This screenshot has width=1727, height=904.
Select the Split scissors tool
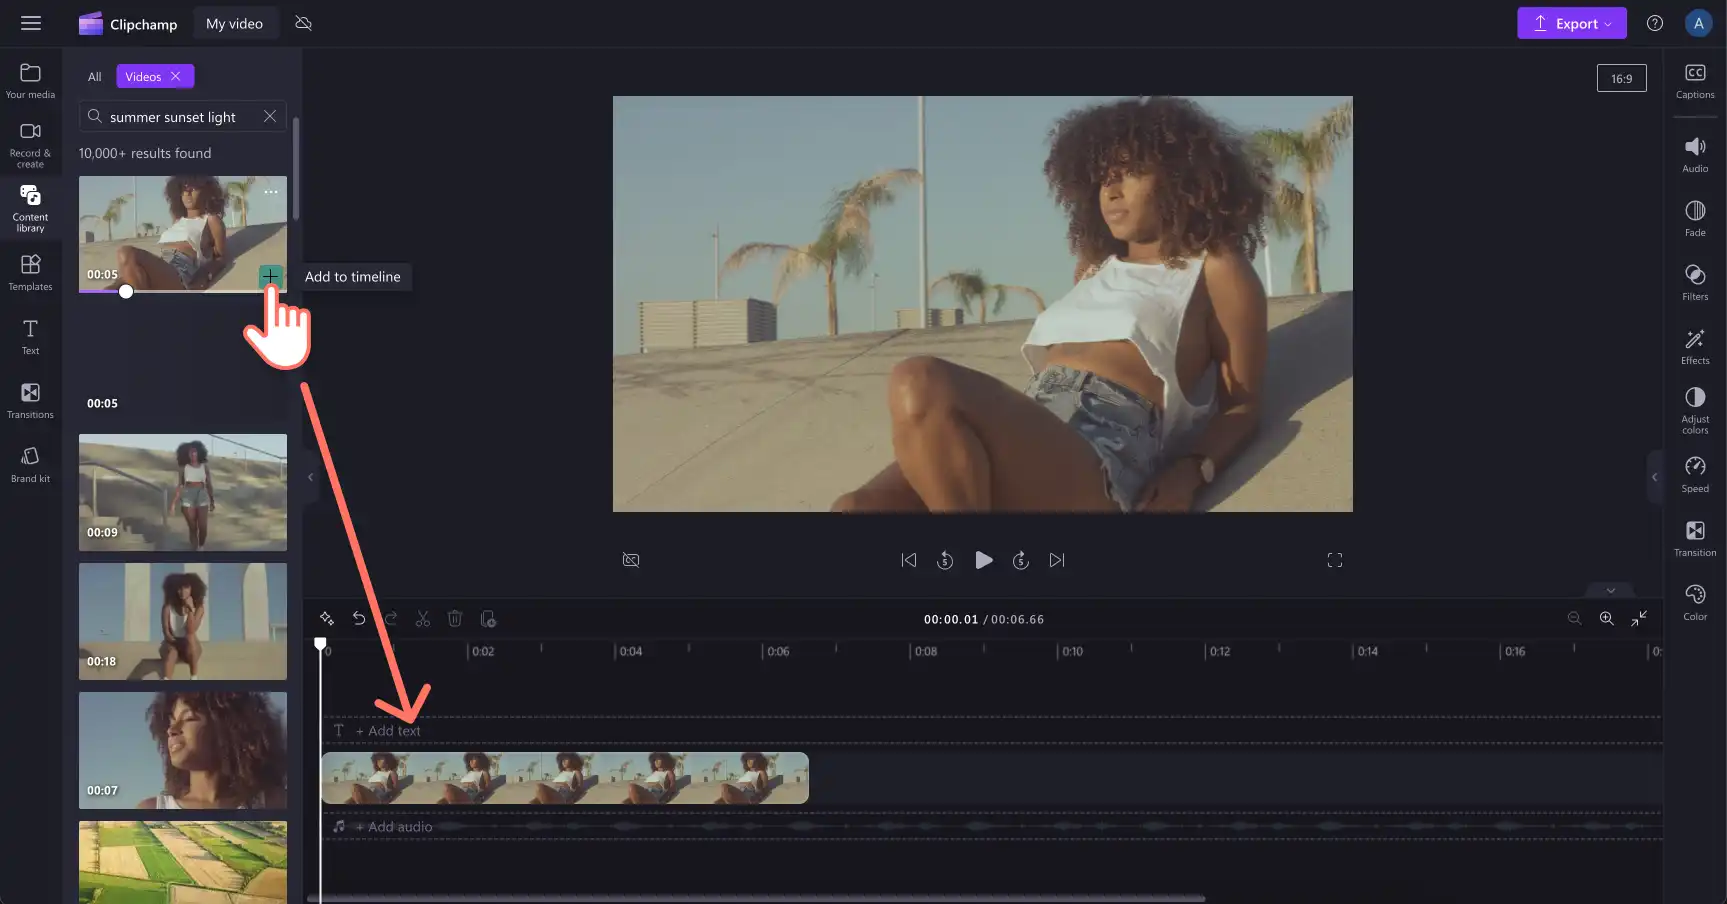[x=423, y=619]
